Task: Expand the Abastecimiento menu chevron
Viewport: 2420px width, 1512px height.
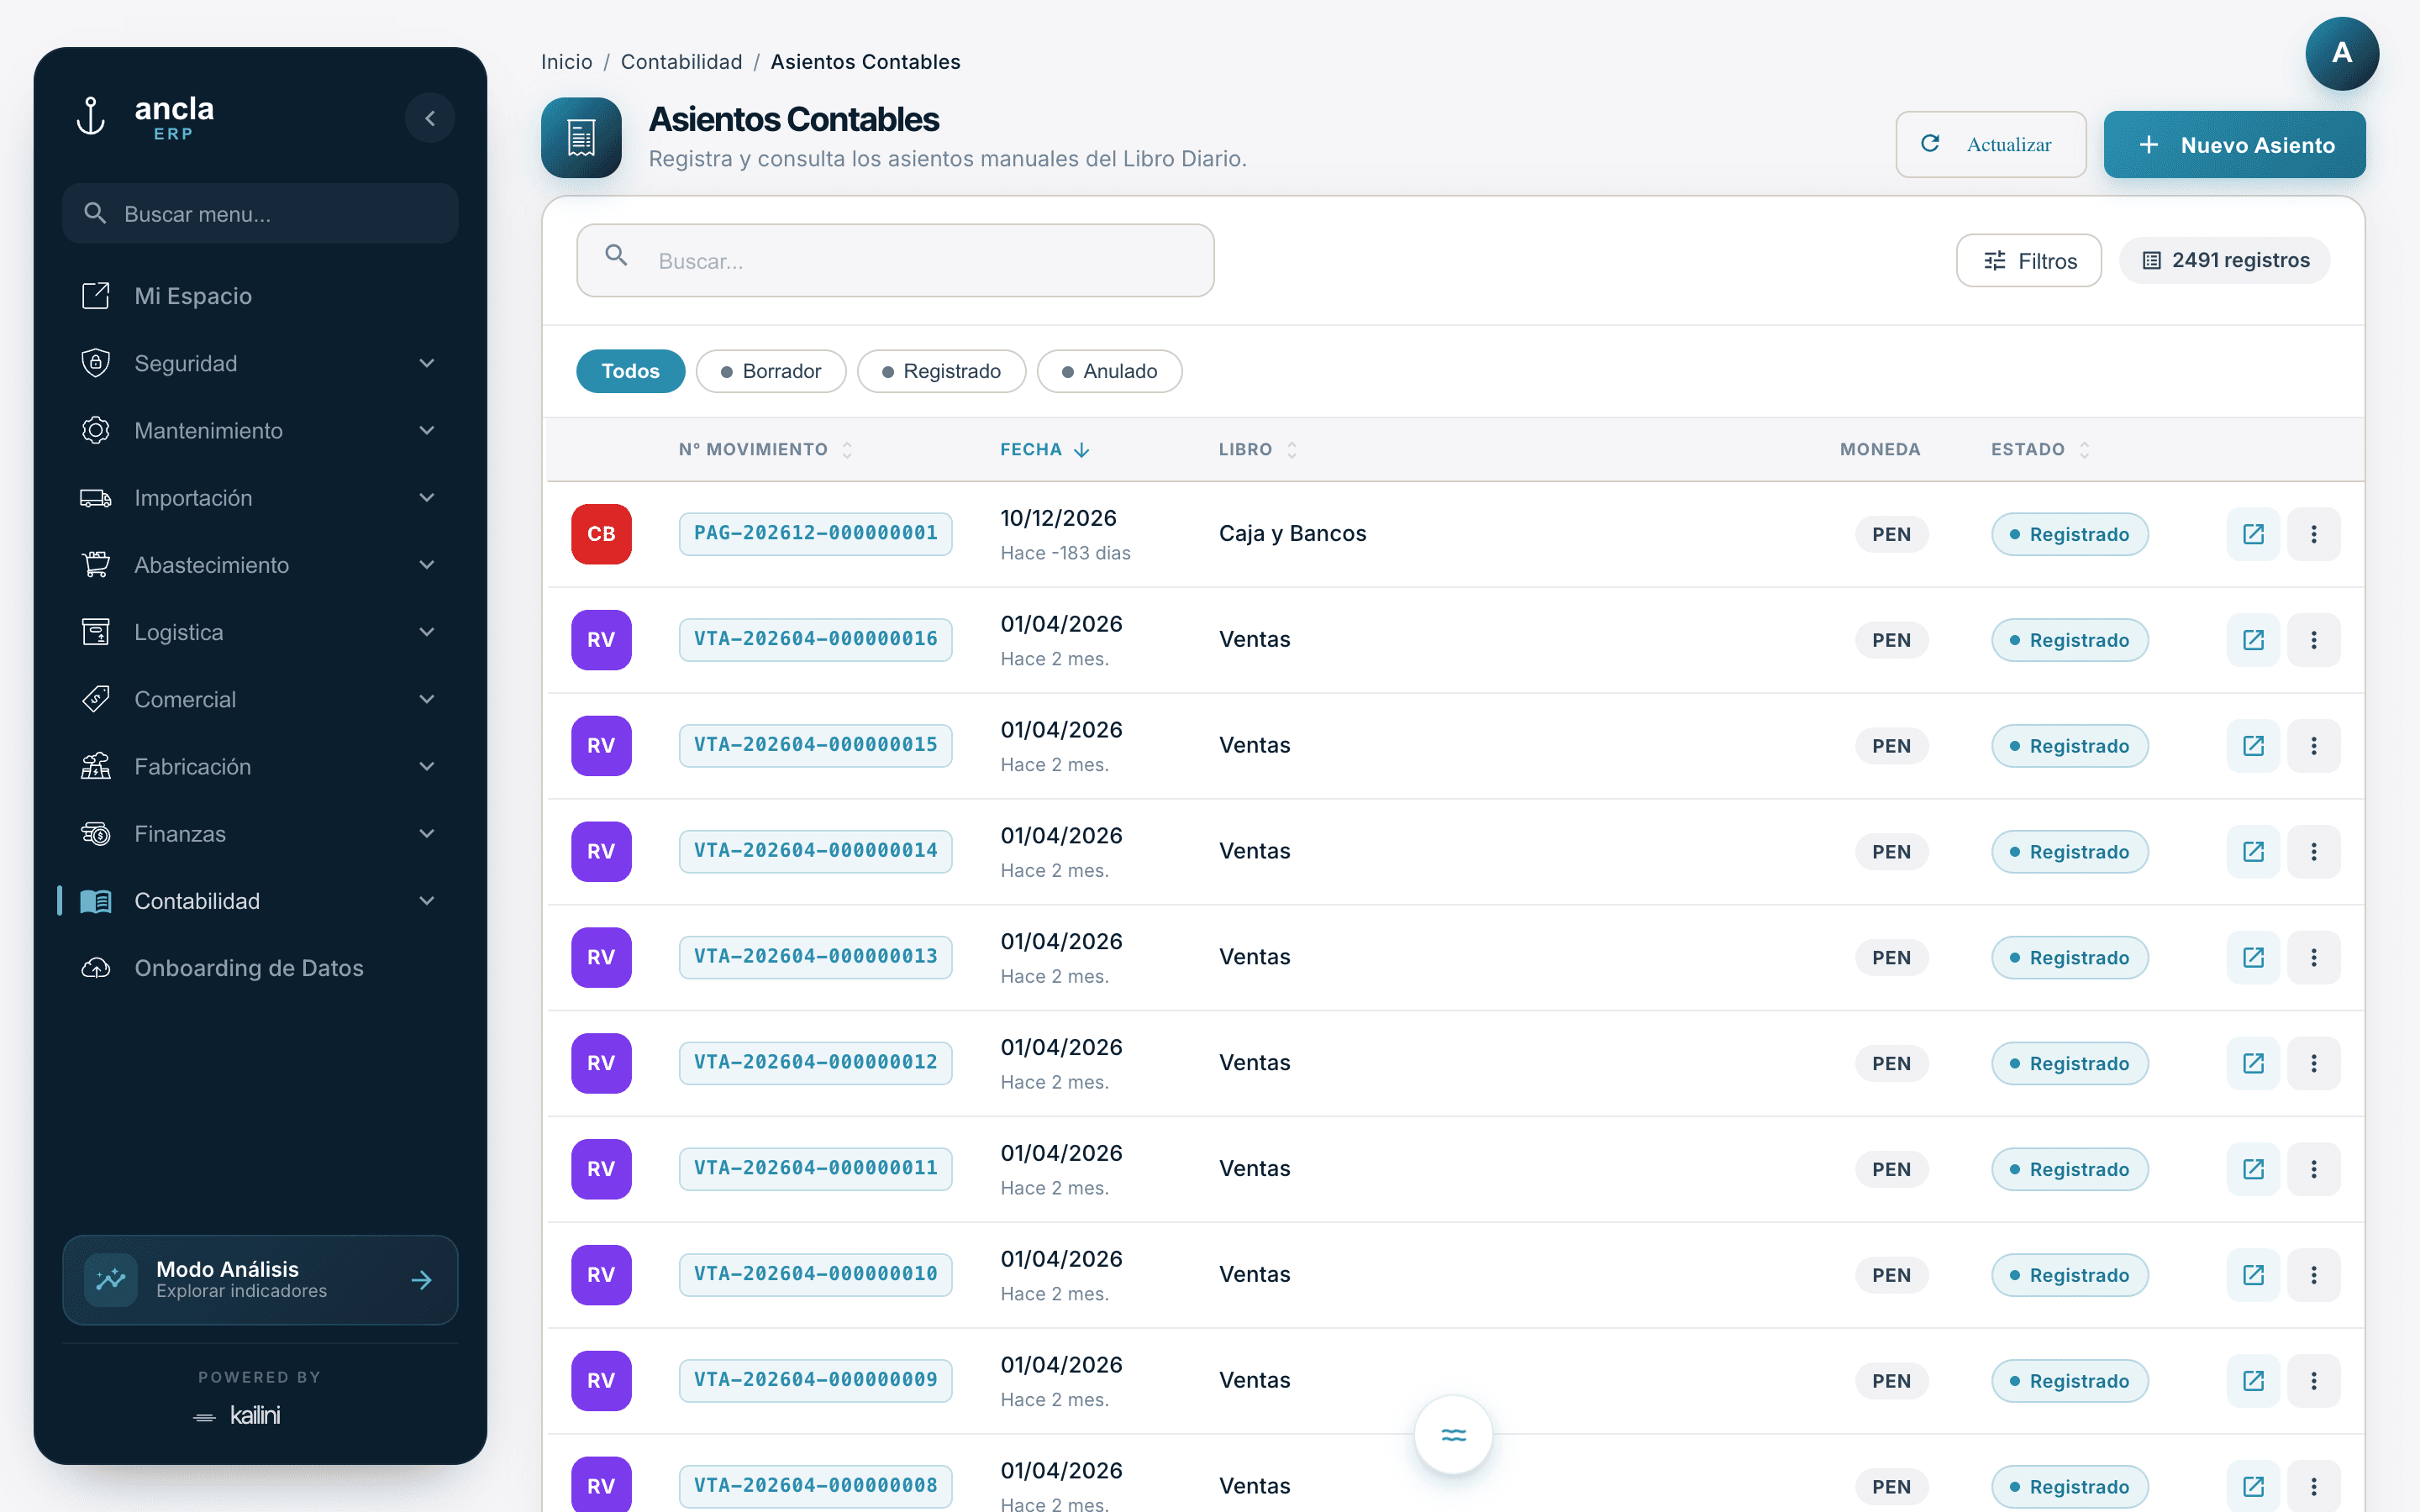Action: click(427, 564)
